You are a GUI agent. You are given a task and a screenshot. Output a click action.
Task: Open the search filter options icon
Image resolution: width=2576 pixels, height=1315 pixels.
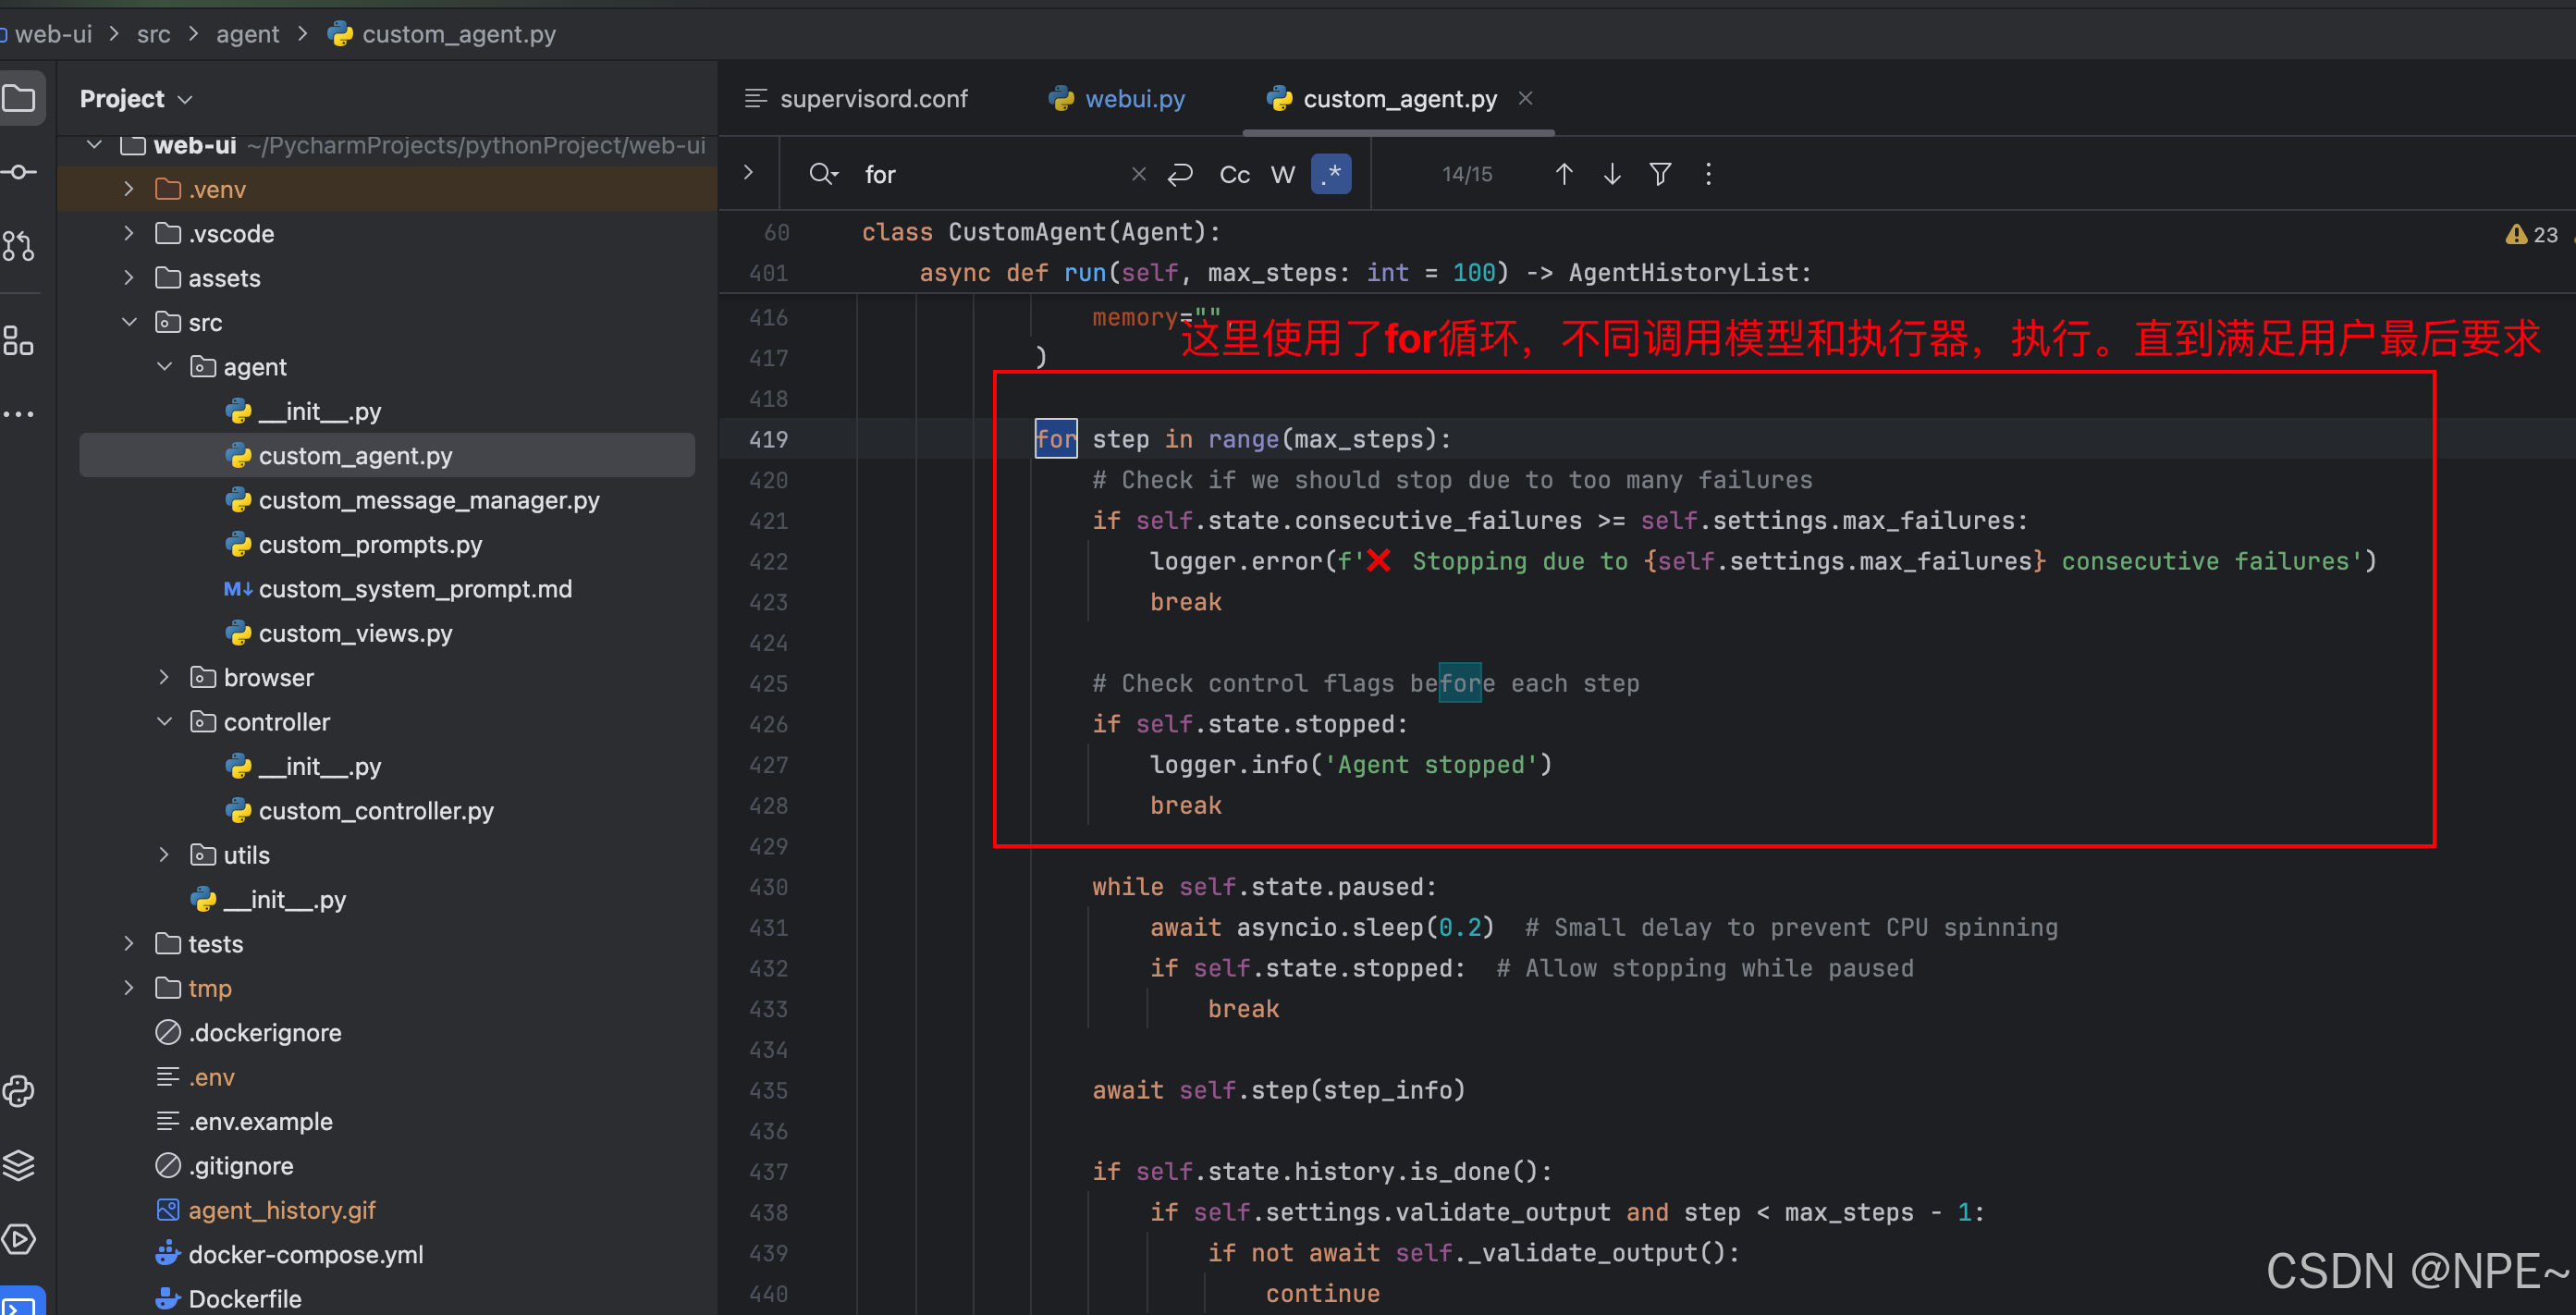click(x=1660, y=174)
